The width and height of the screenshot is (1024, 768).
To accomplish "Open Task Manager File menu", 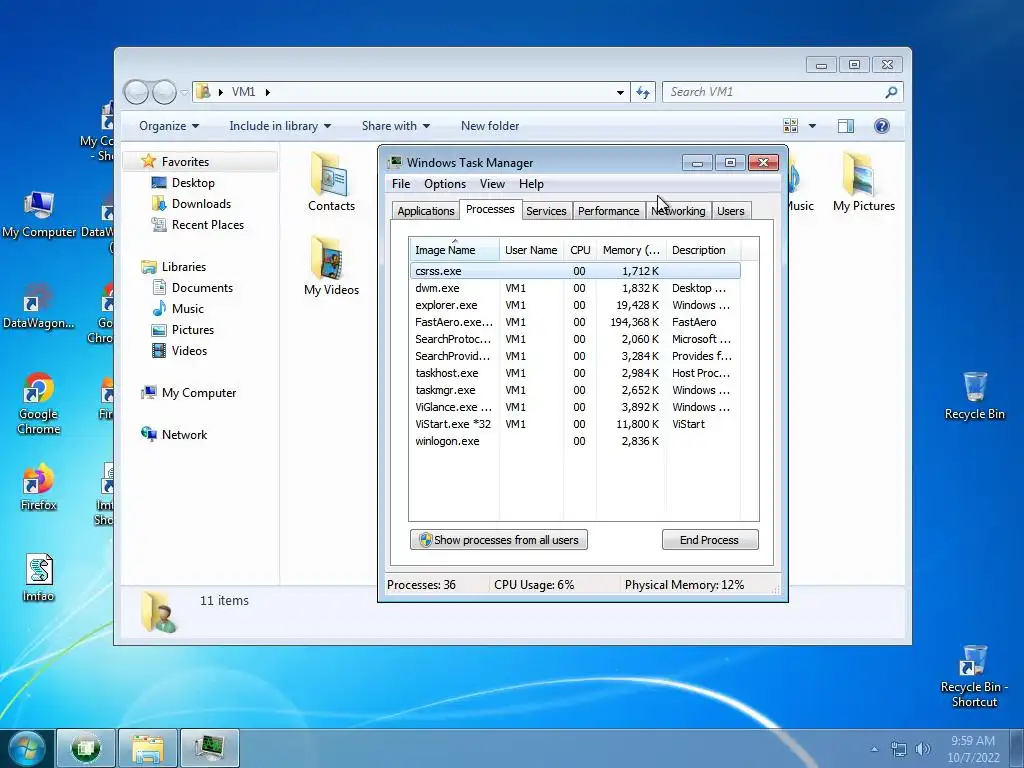I will pos(401,184).
